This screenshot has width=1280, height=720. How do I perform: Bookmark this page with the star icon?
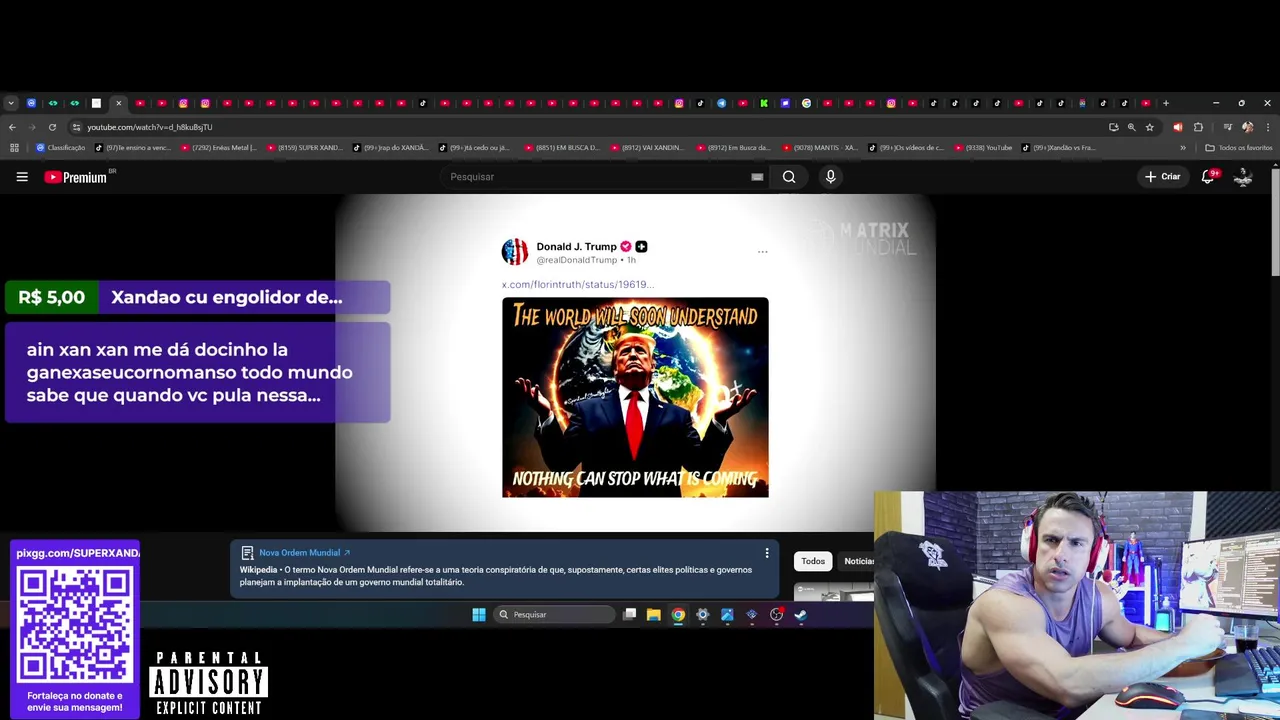(x=1150, y=127)
